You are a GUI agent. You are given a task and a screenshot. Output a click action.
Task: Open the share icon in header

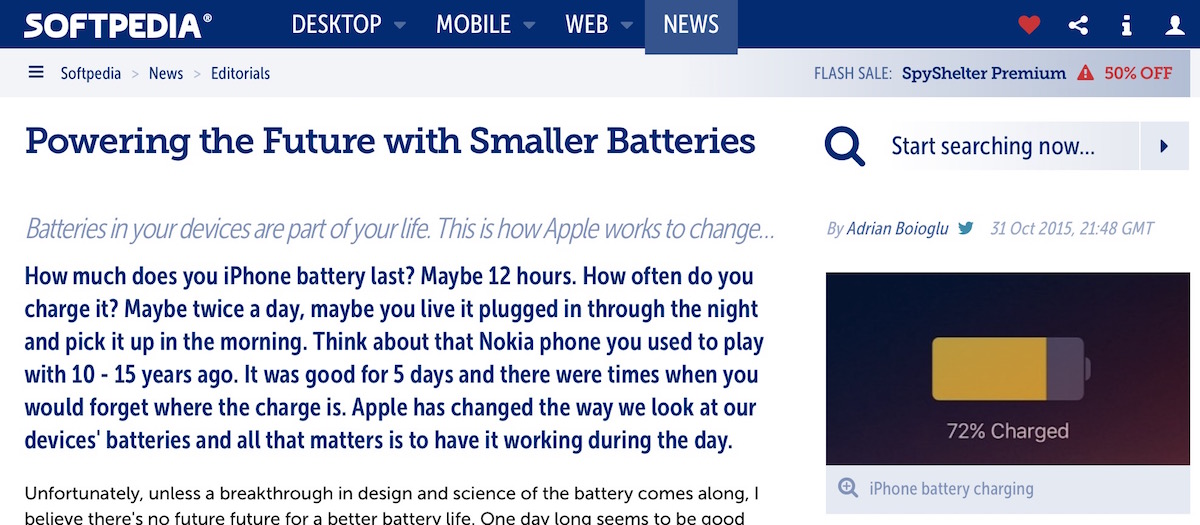tap(1078, 26)
